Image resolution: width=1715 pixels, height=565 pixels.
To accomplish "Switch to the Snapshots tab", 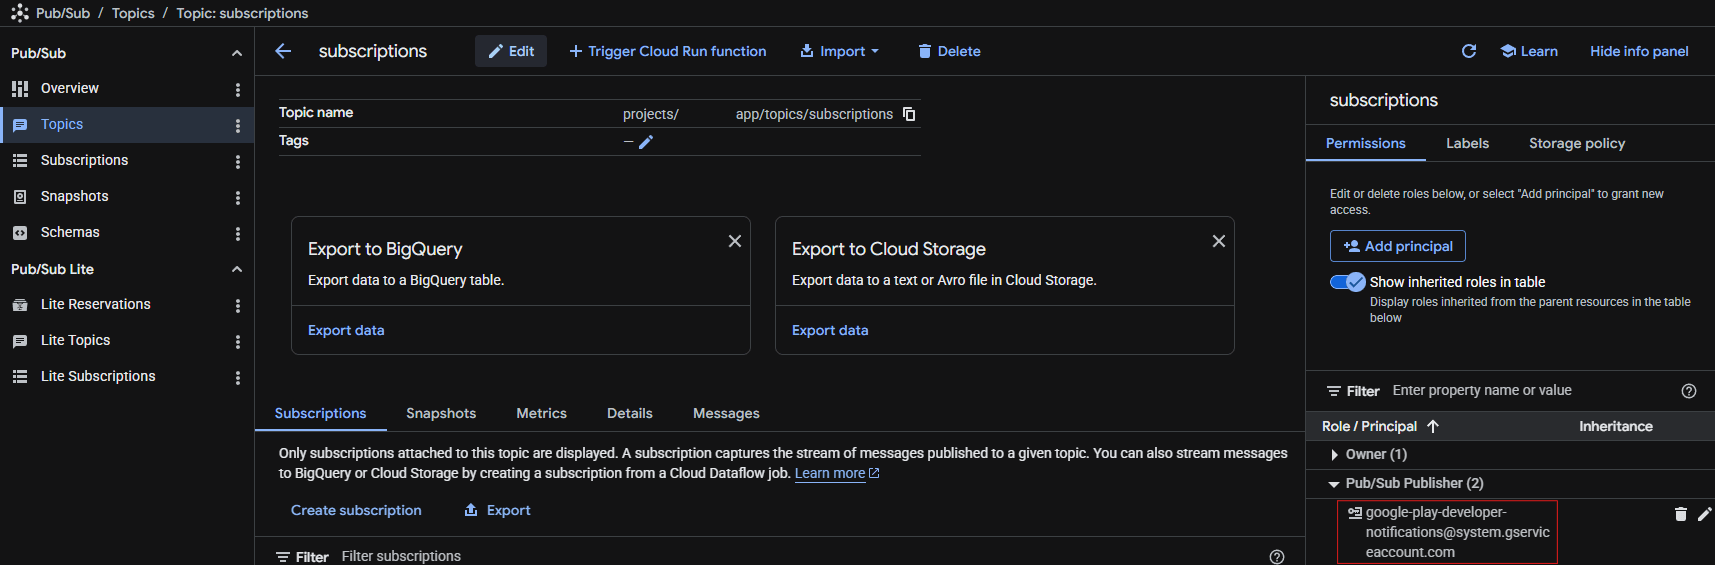I will pos(441,413).
